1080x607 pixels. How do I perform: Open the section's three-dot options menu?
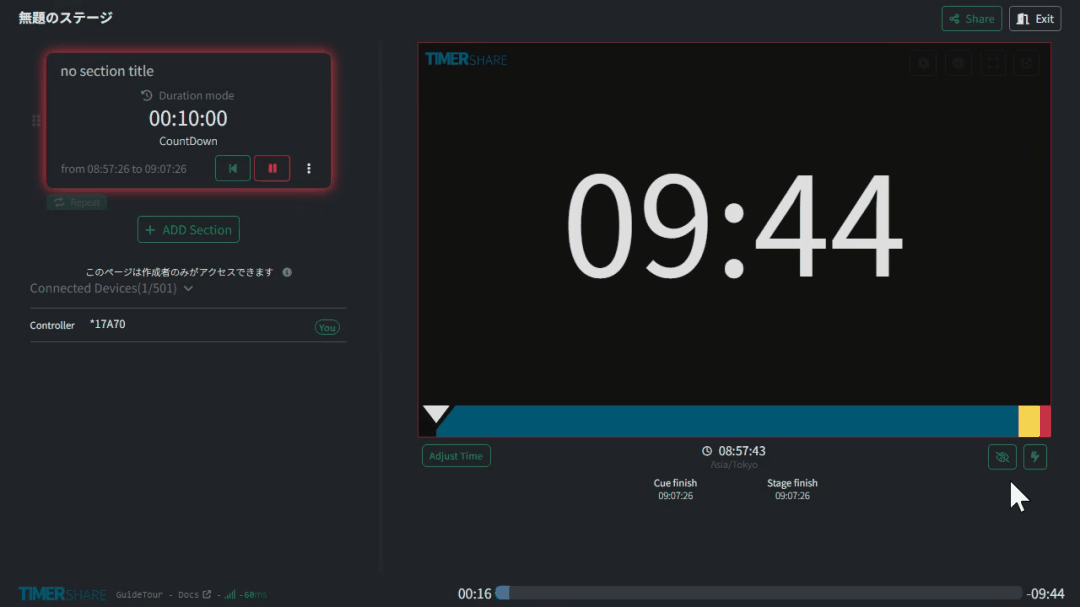(x=308, y=169)
